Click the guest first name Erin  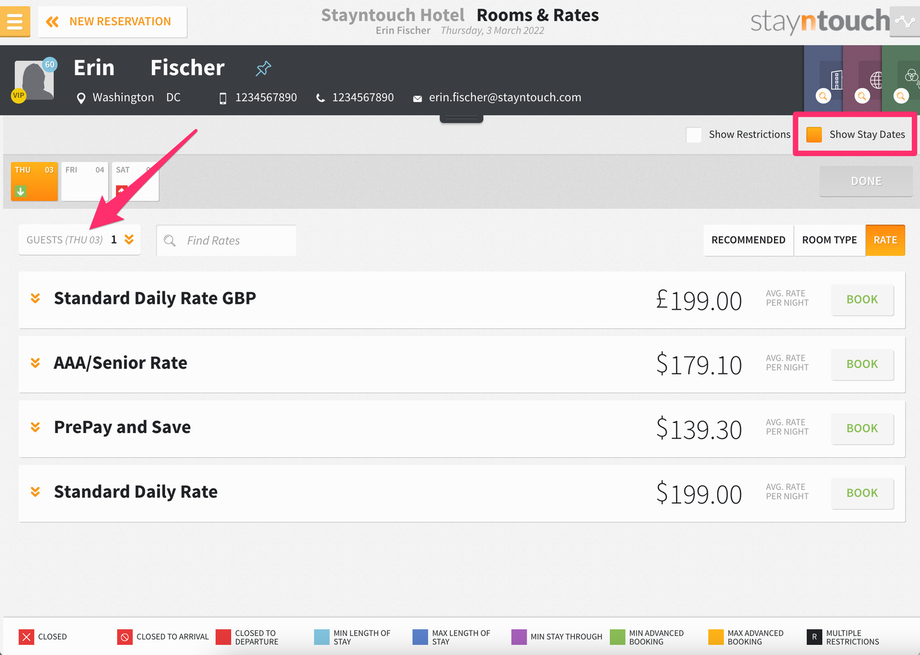[94, 68]
